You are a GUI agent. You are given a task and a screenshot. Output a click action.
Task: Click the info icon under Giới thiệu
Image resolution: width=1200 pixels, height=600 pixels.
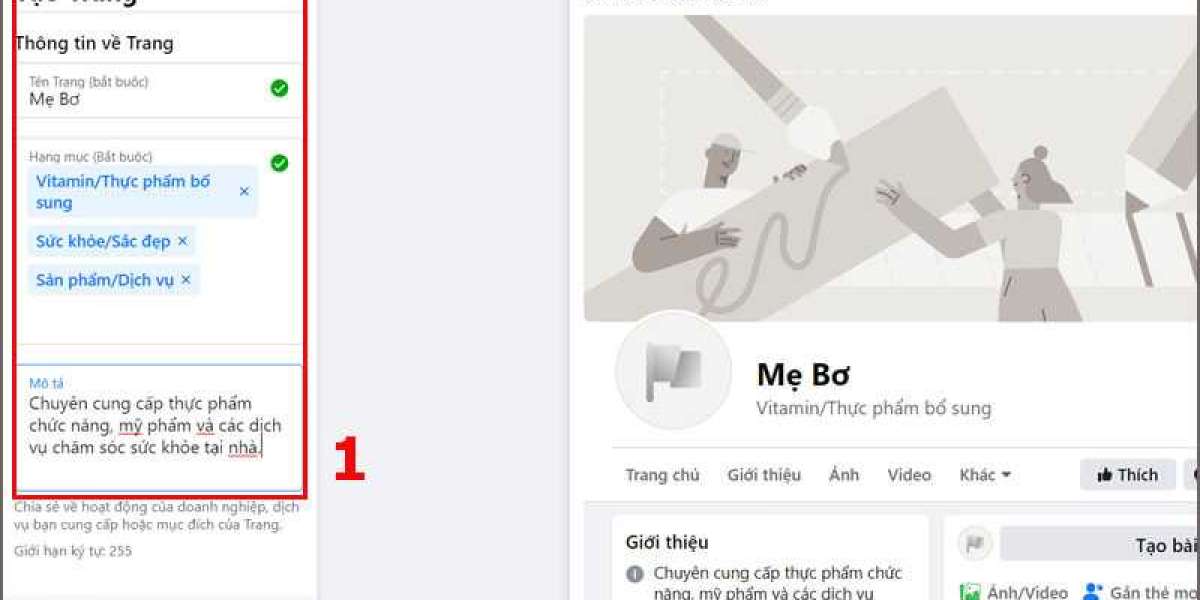[x=635, y=574]
